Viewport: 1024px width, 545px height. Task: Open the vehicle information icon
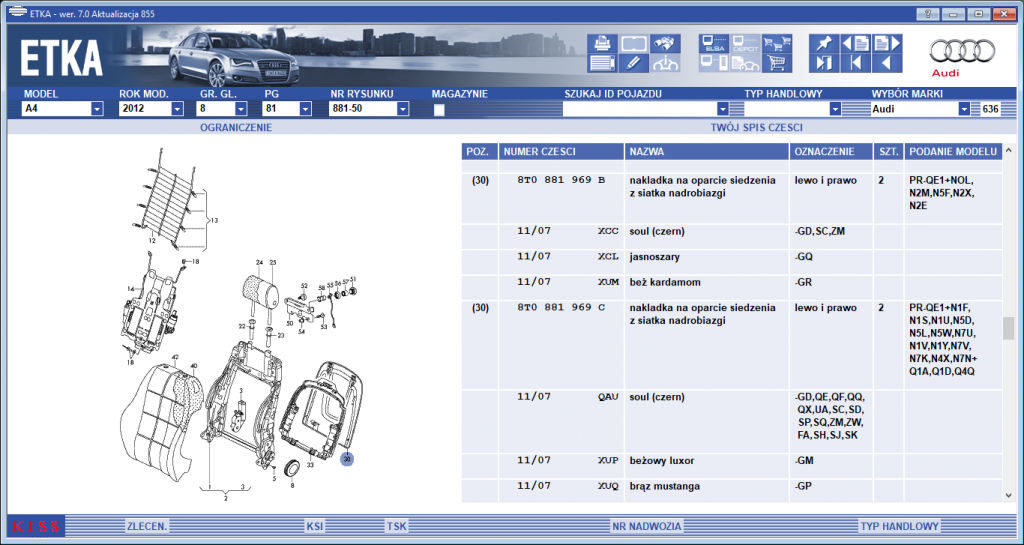point(665,63)
